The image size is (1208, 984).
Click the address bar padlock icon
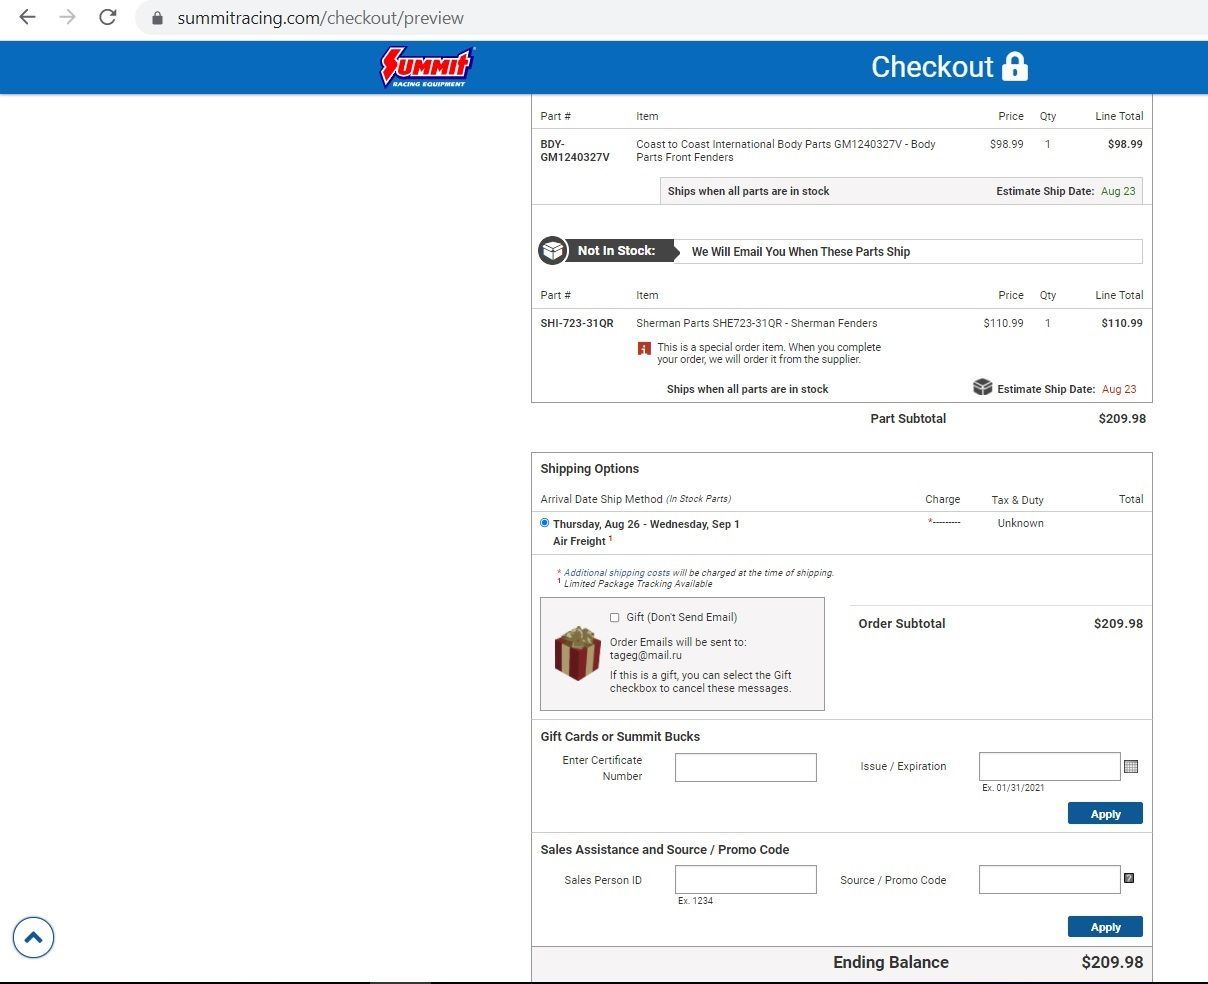click(x=157, y=18)
